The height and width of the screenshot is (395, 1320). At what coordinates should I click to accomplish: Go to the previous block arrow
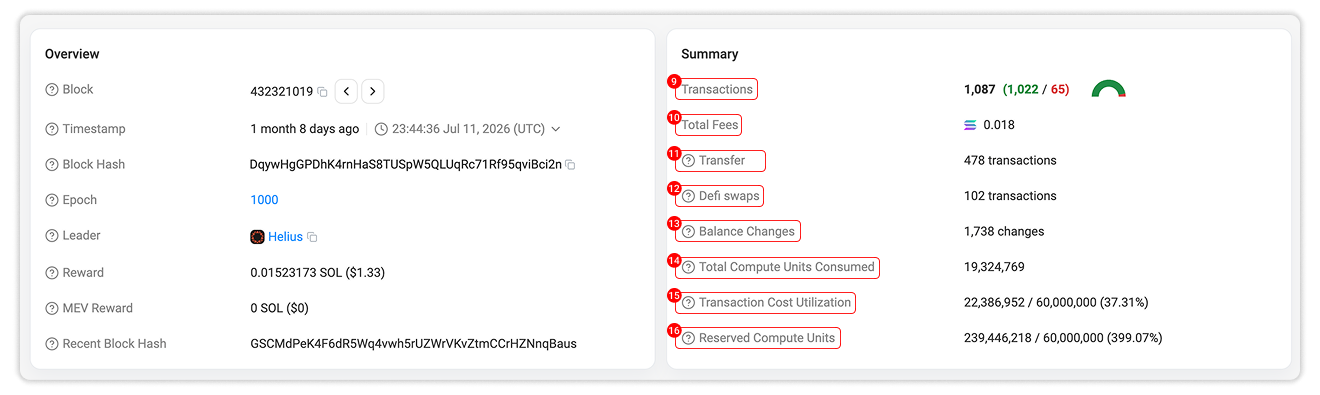tap(346, 91)
